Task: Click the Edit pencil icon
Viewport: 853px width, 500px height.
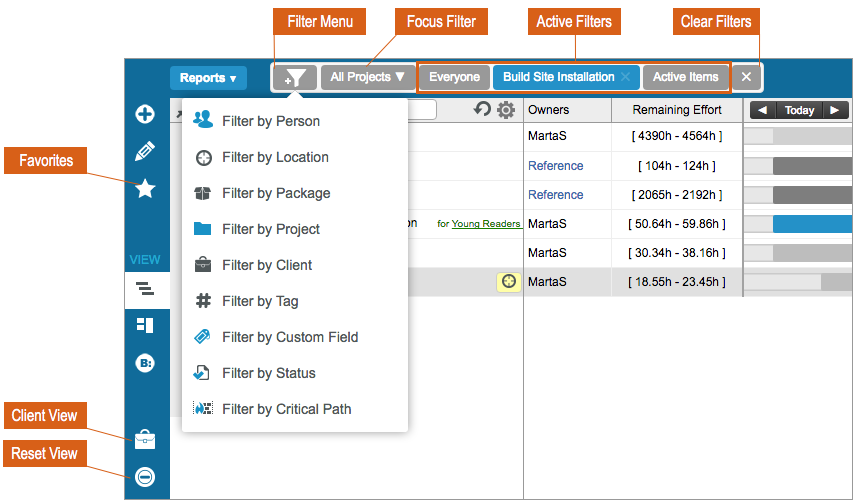Action: point(145,151)
